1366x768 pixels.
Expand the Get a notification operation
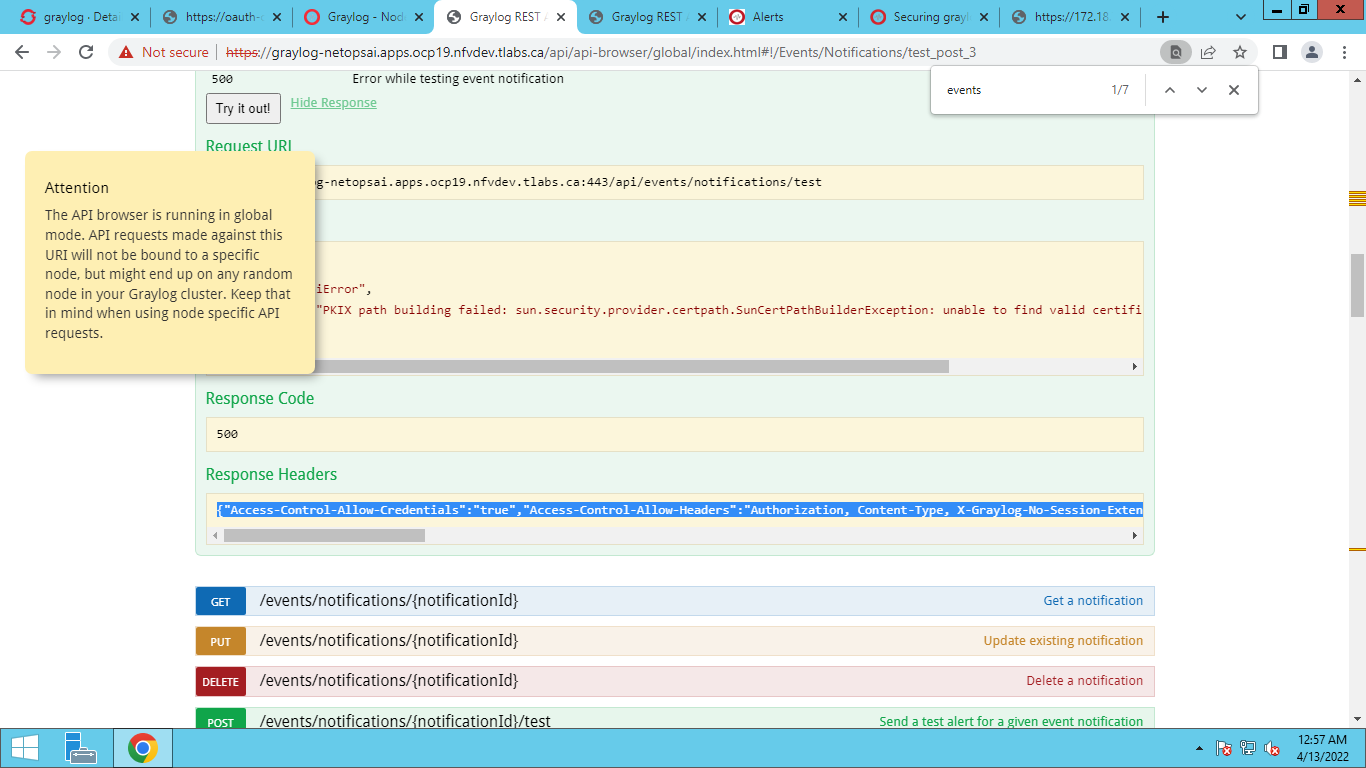click(1093, 601)
